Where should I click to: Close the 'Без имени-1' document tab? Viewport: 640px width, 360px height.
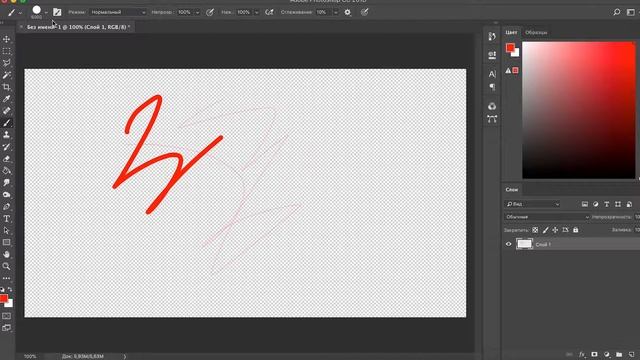pos(21,27)
